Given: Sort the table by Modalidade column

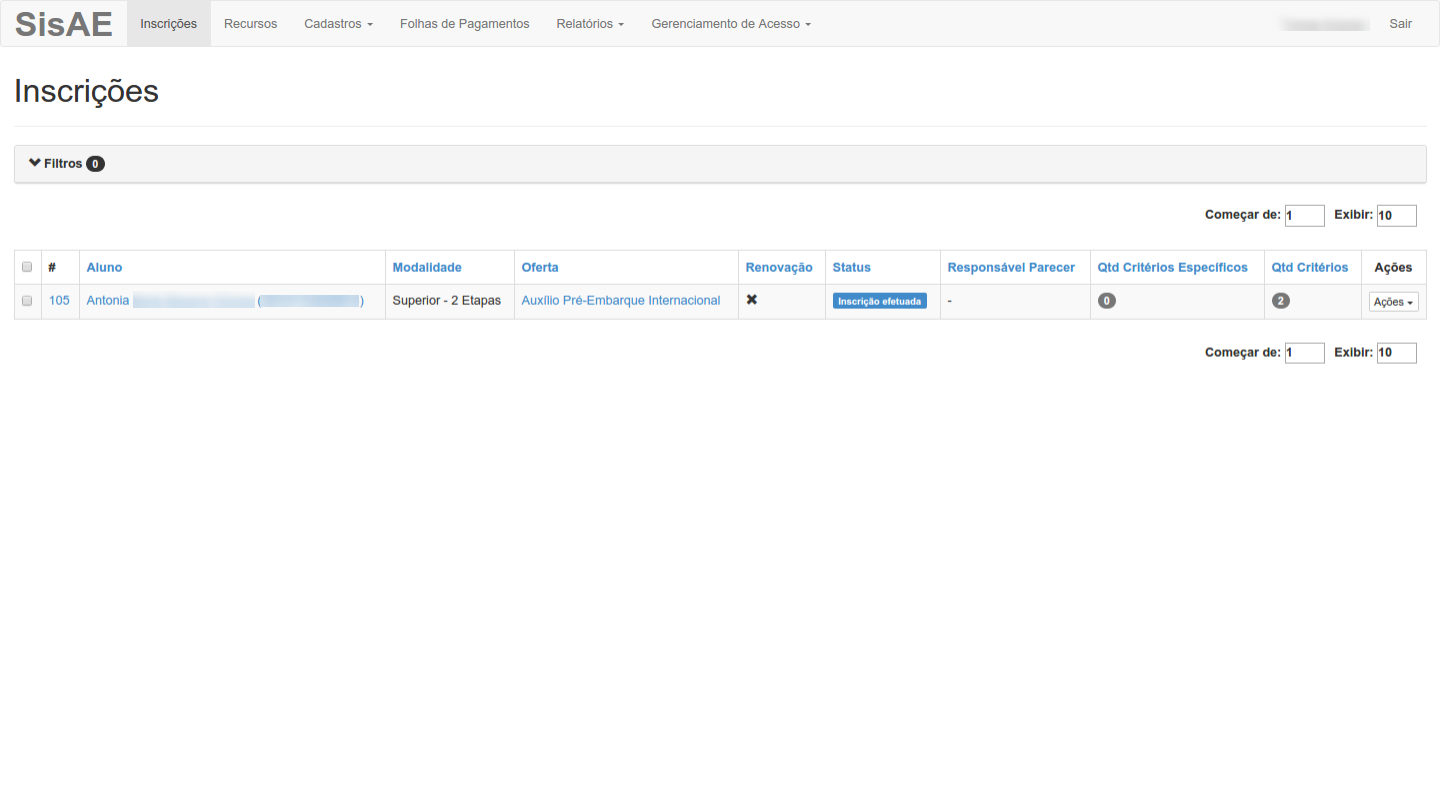Looking at the screenshot, I should [x=427, y=267].
